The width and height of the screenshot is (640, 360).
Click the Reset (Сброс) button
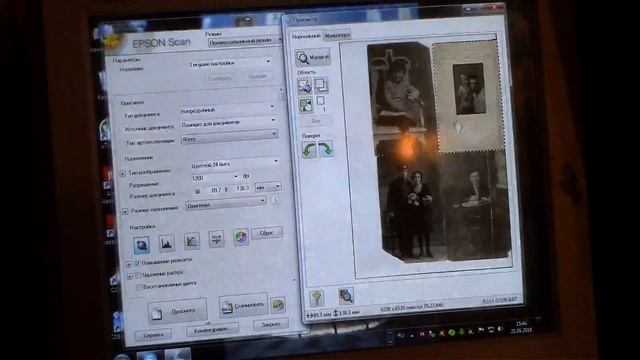click(267, 233)
